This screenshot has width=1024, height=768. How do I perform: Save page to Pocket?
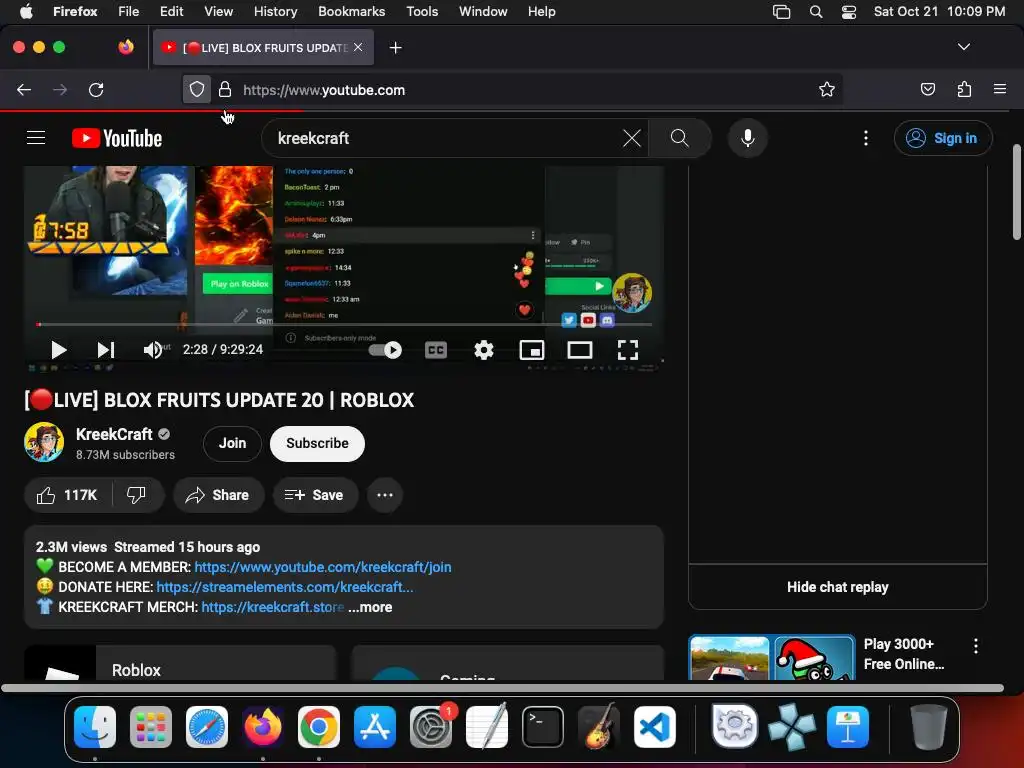928,89
